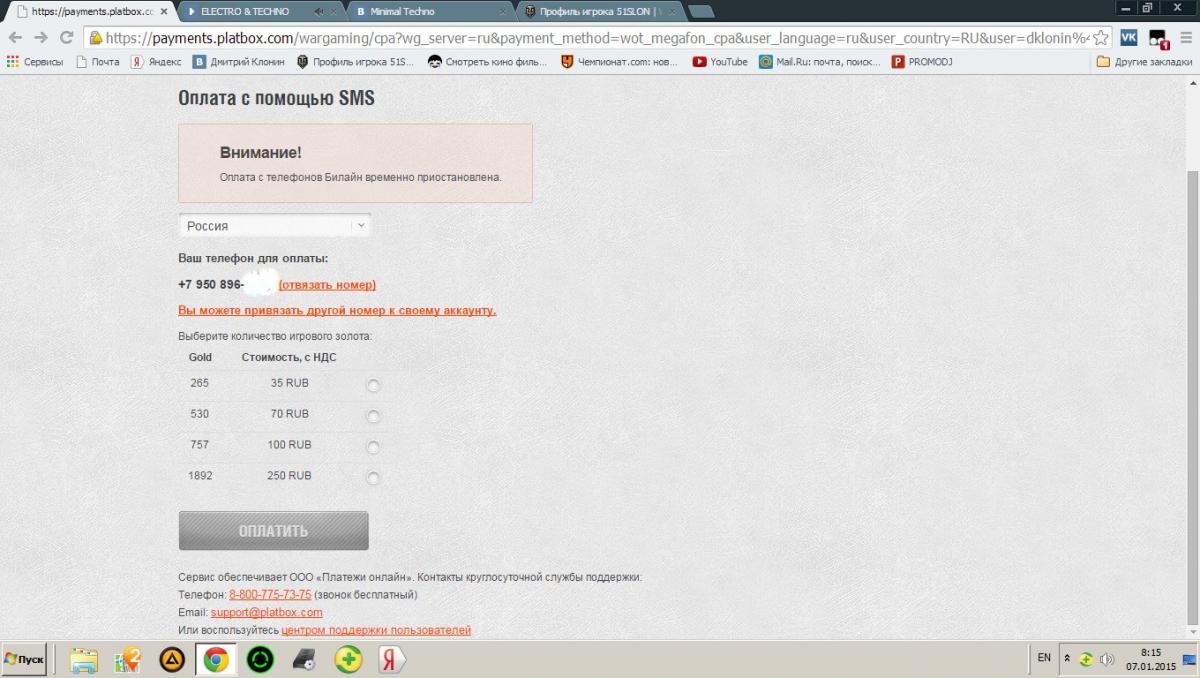The width and height of the screenshot is (1200, 678).
Task: Click the green tray sync icon
Action: pos(1085,660)
